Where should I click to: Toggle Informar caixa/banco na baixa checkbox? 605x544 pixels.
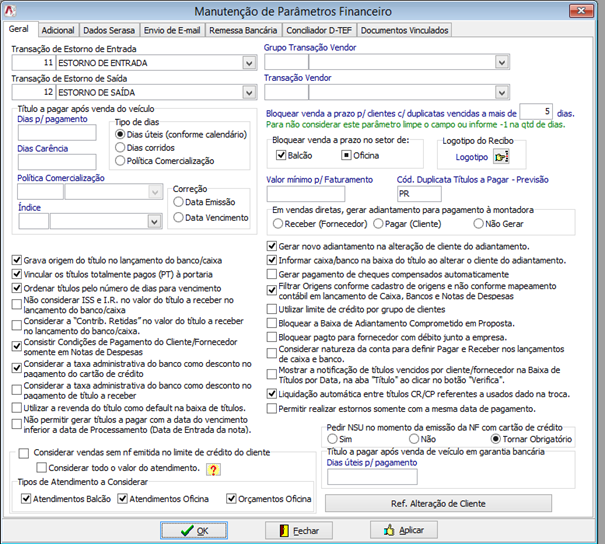(x=272, y=260)
